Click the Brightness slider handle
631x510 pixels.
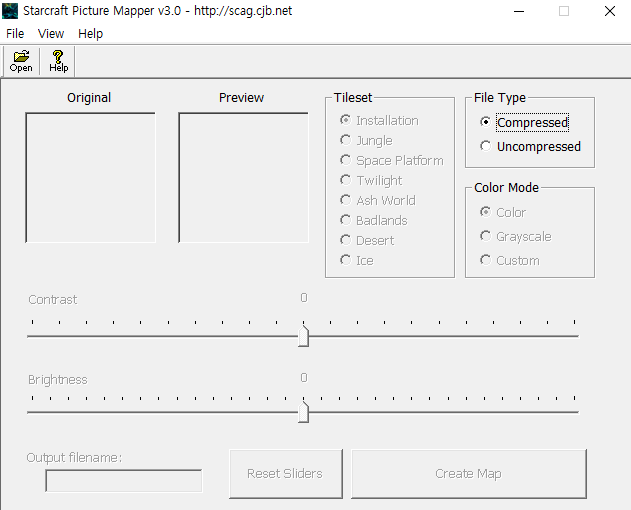click(x=303, y=412)
